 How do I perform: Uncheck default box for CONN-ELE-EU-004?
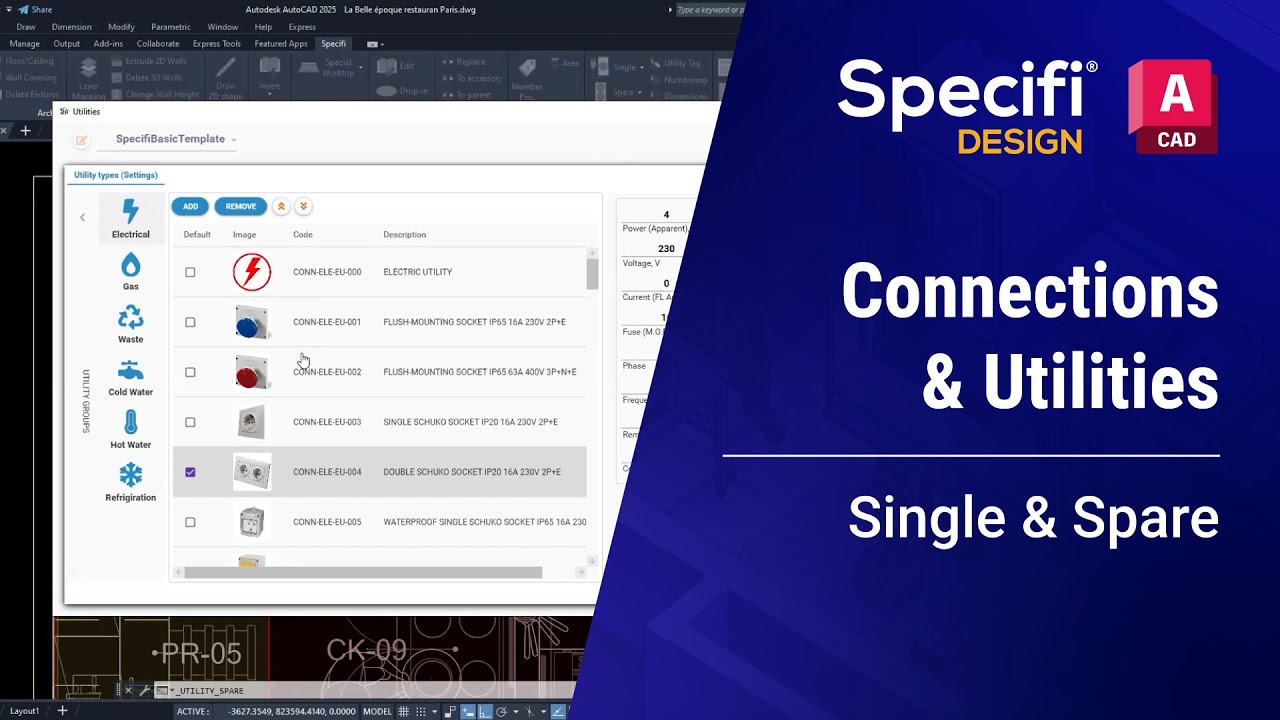click(190, 472)
